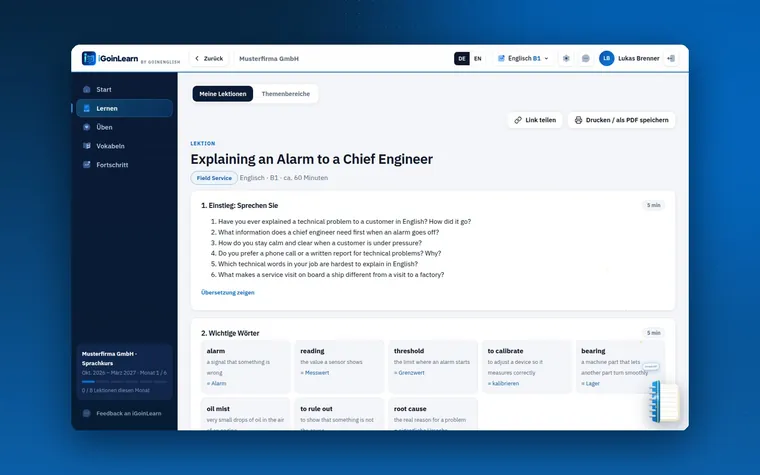This screenshot has height=475, width=760.
Task: Click question 'Which technical words in your job'
Action: tap(317, 264)
